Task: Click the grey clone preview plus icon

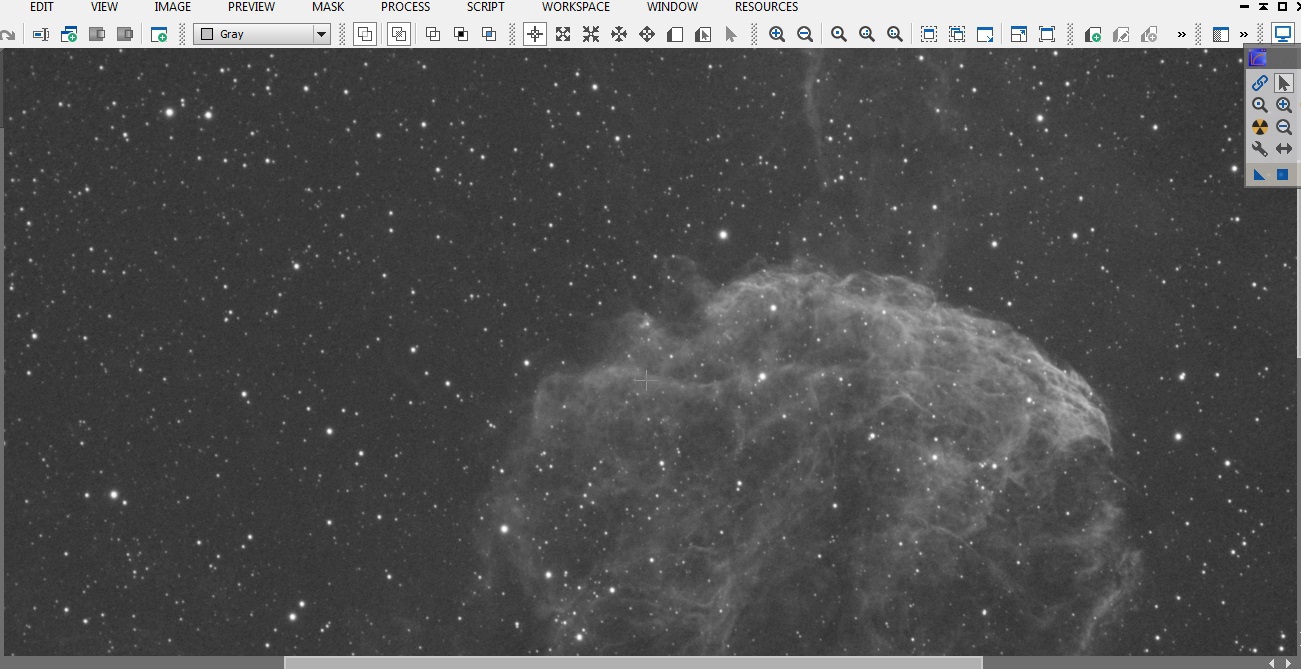Action: click(x=1149, y=34)
